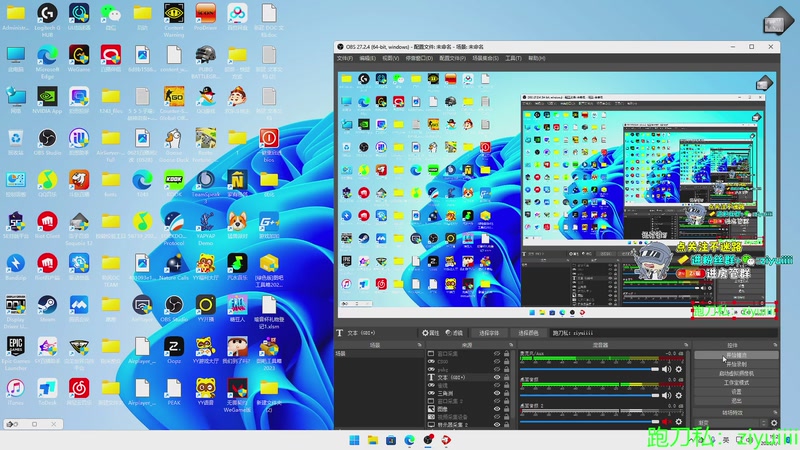Launch the Goose Goose Duck shortcut

click(174, 144)
